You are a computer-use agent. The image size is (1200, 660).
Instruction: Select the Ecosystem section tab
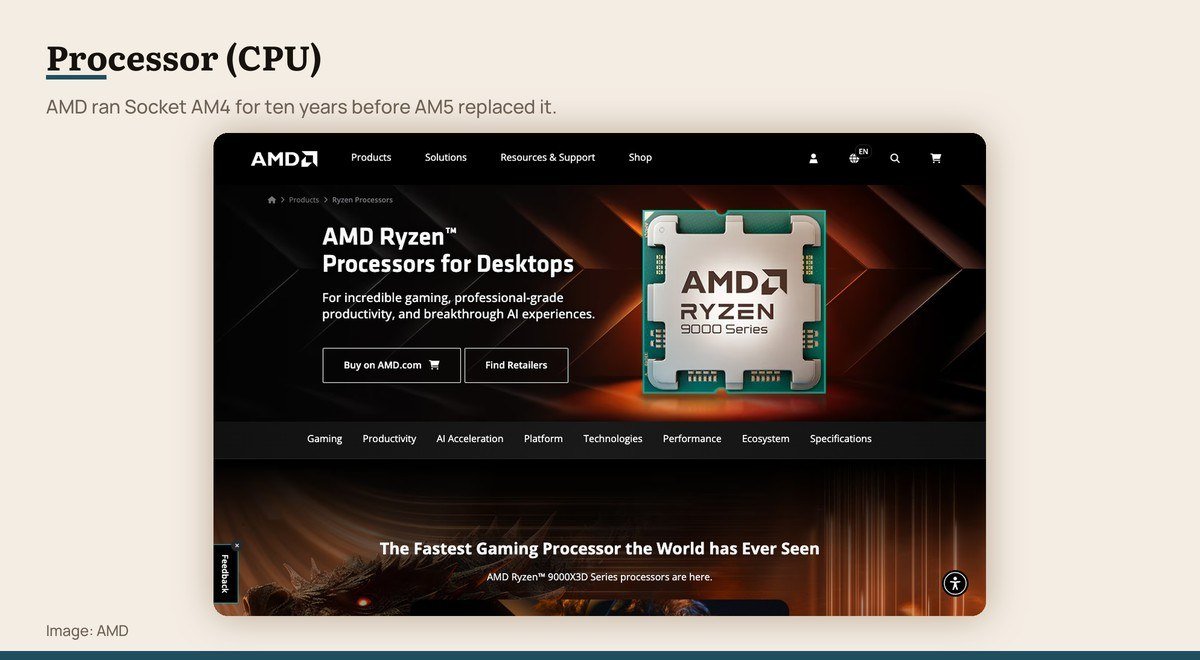766,439
